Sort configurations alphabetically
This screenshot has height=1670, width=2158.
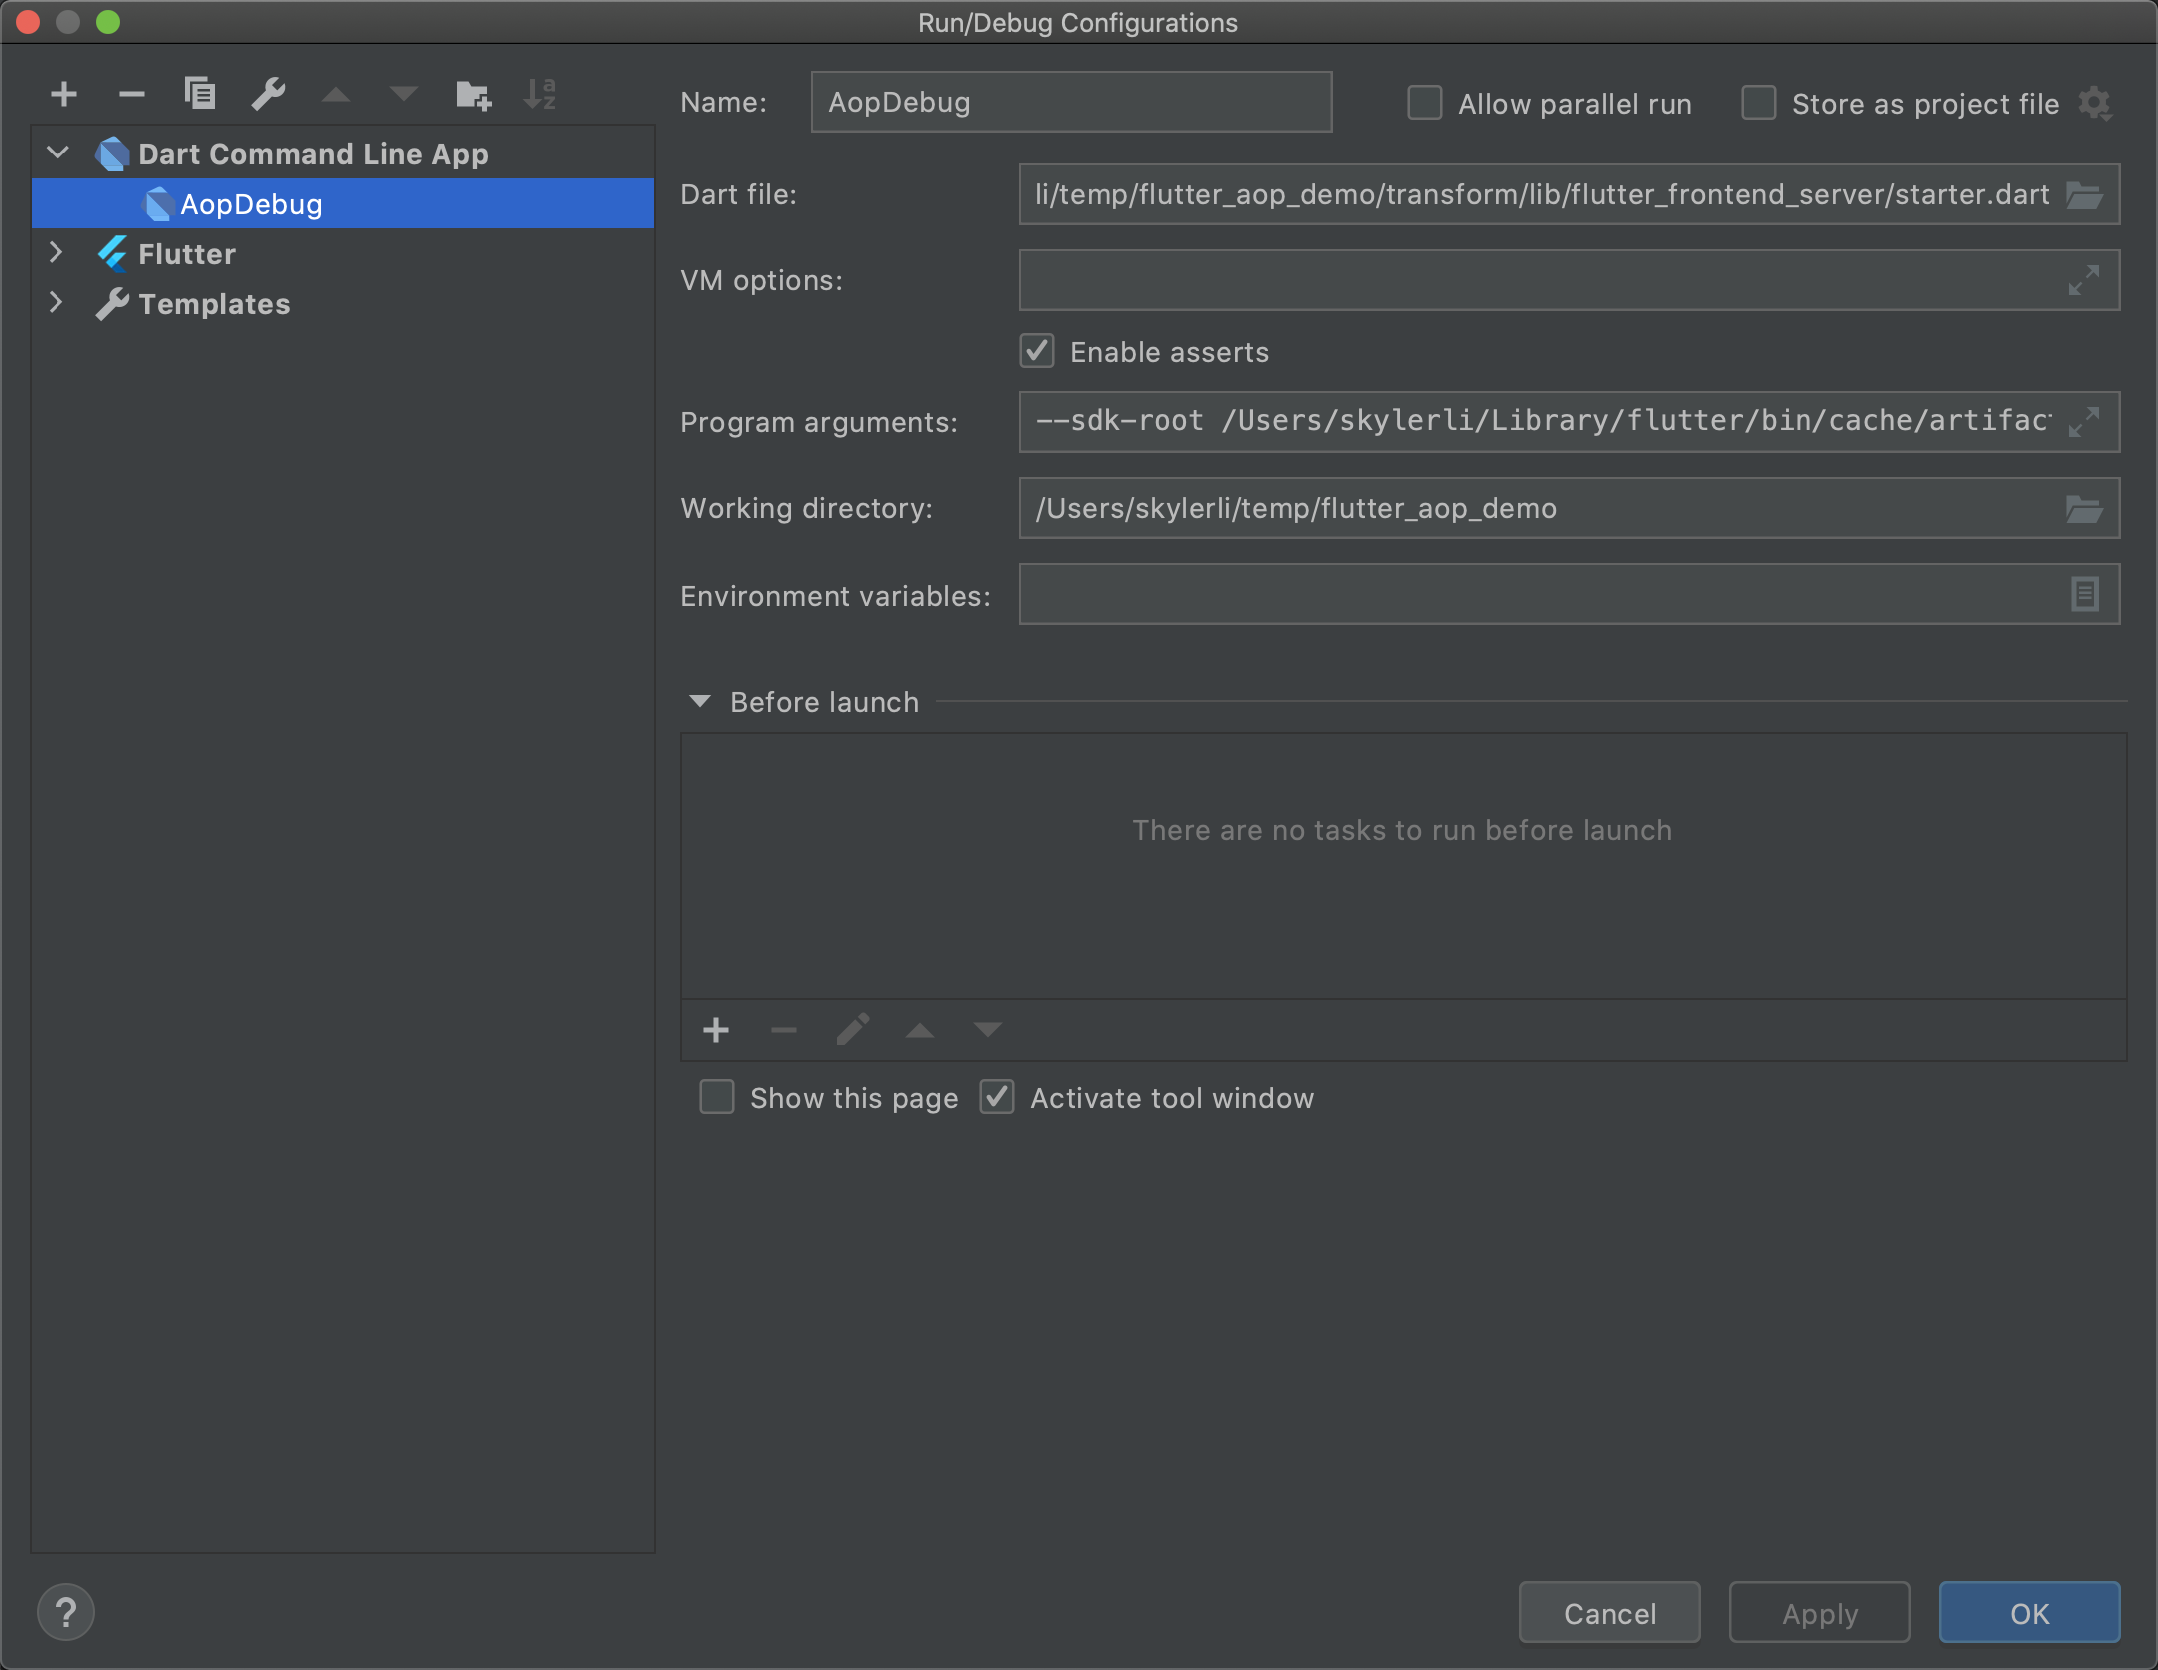point(538,93)
